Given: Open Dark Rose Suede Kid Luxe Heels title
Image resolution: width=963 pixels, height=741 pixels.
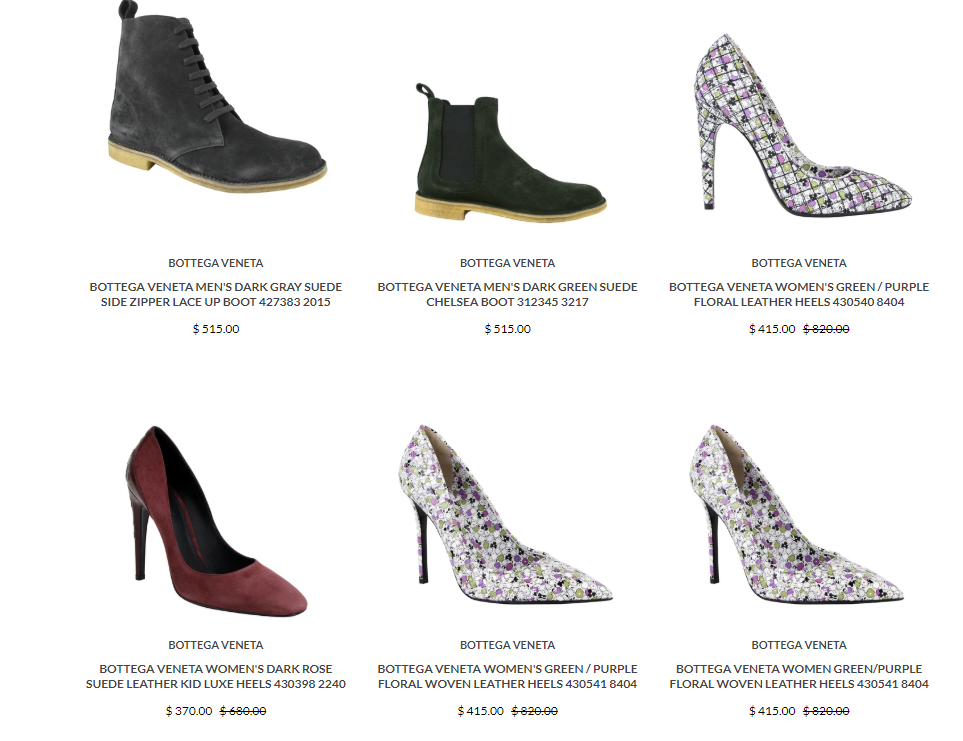Looking at the screenshot, I should (216, 676).
